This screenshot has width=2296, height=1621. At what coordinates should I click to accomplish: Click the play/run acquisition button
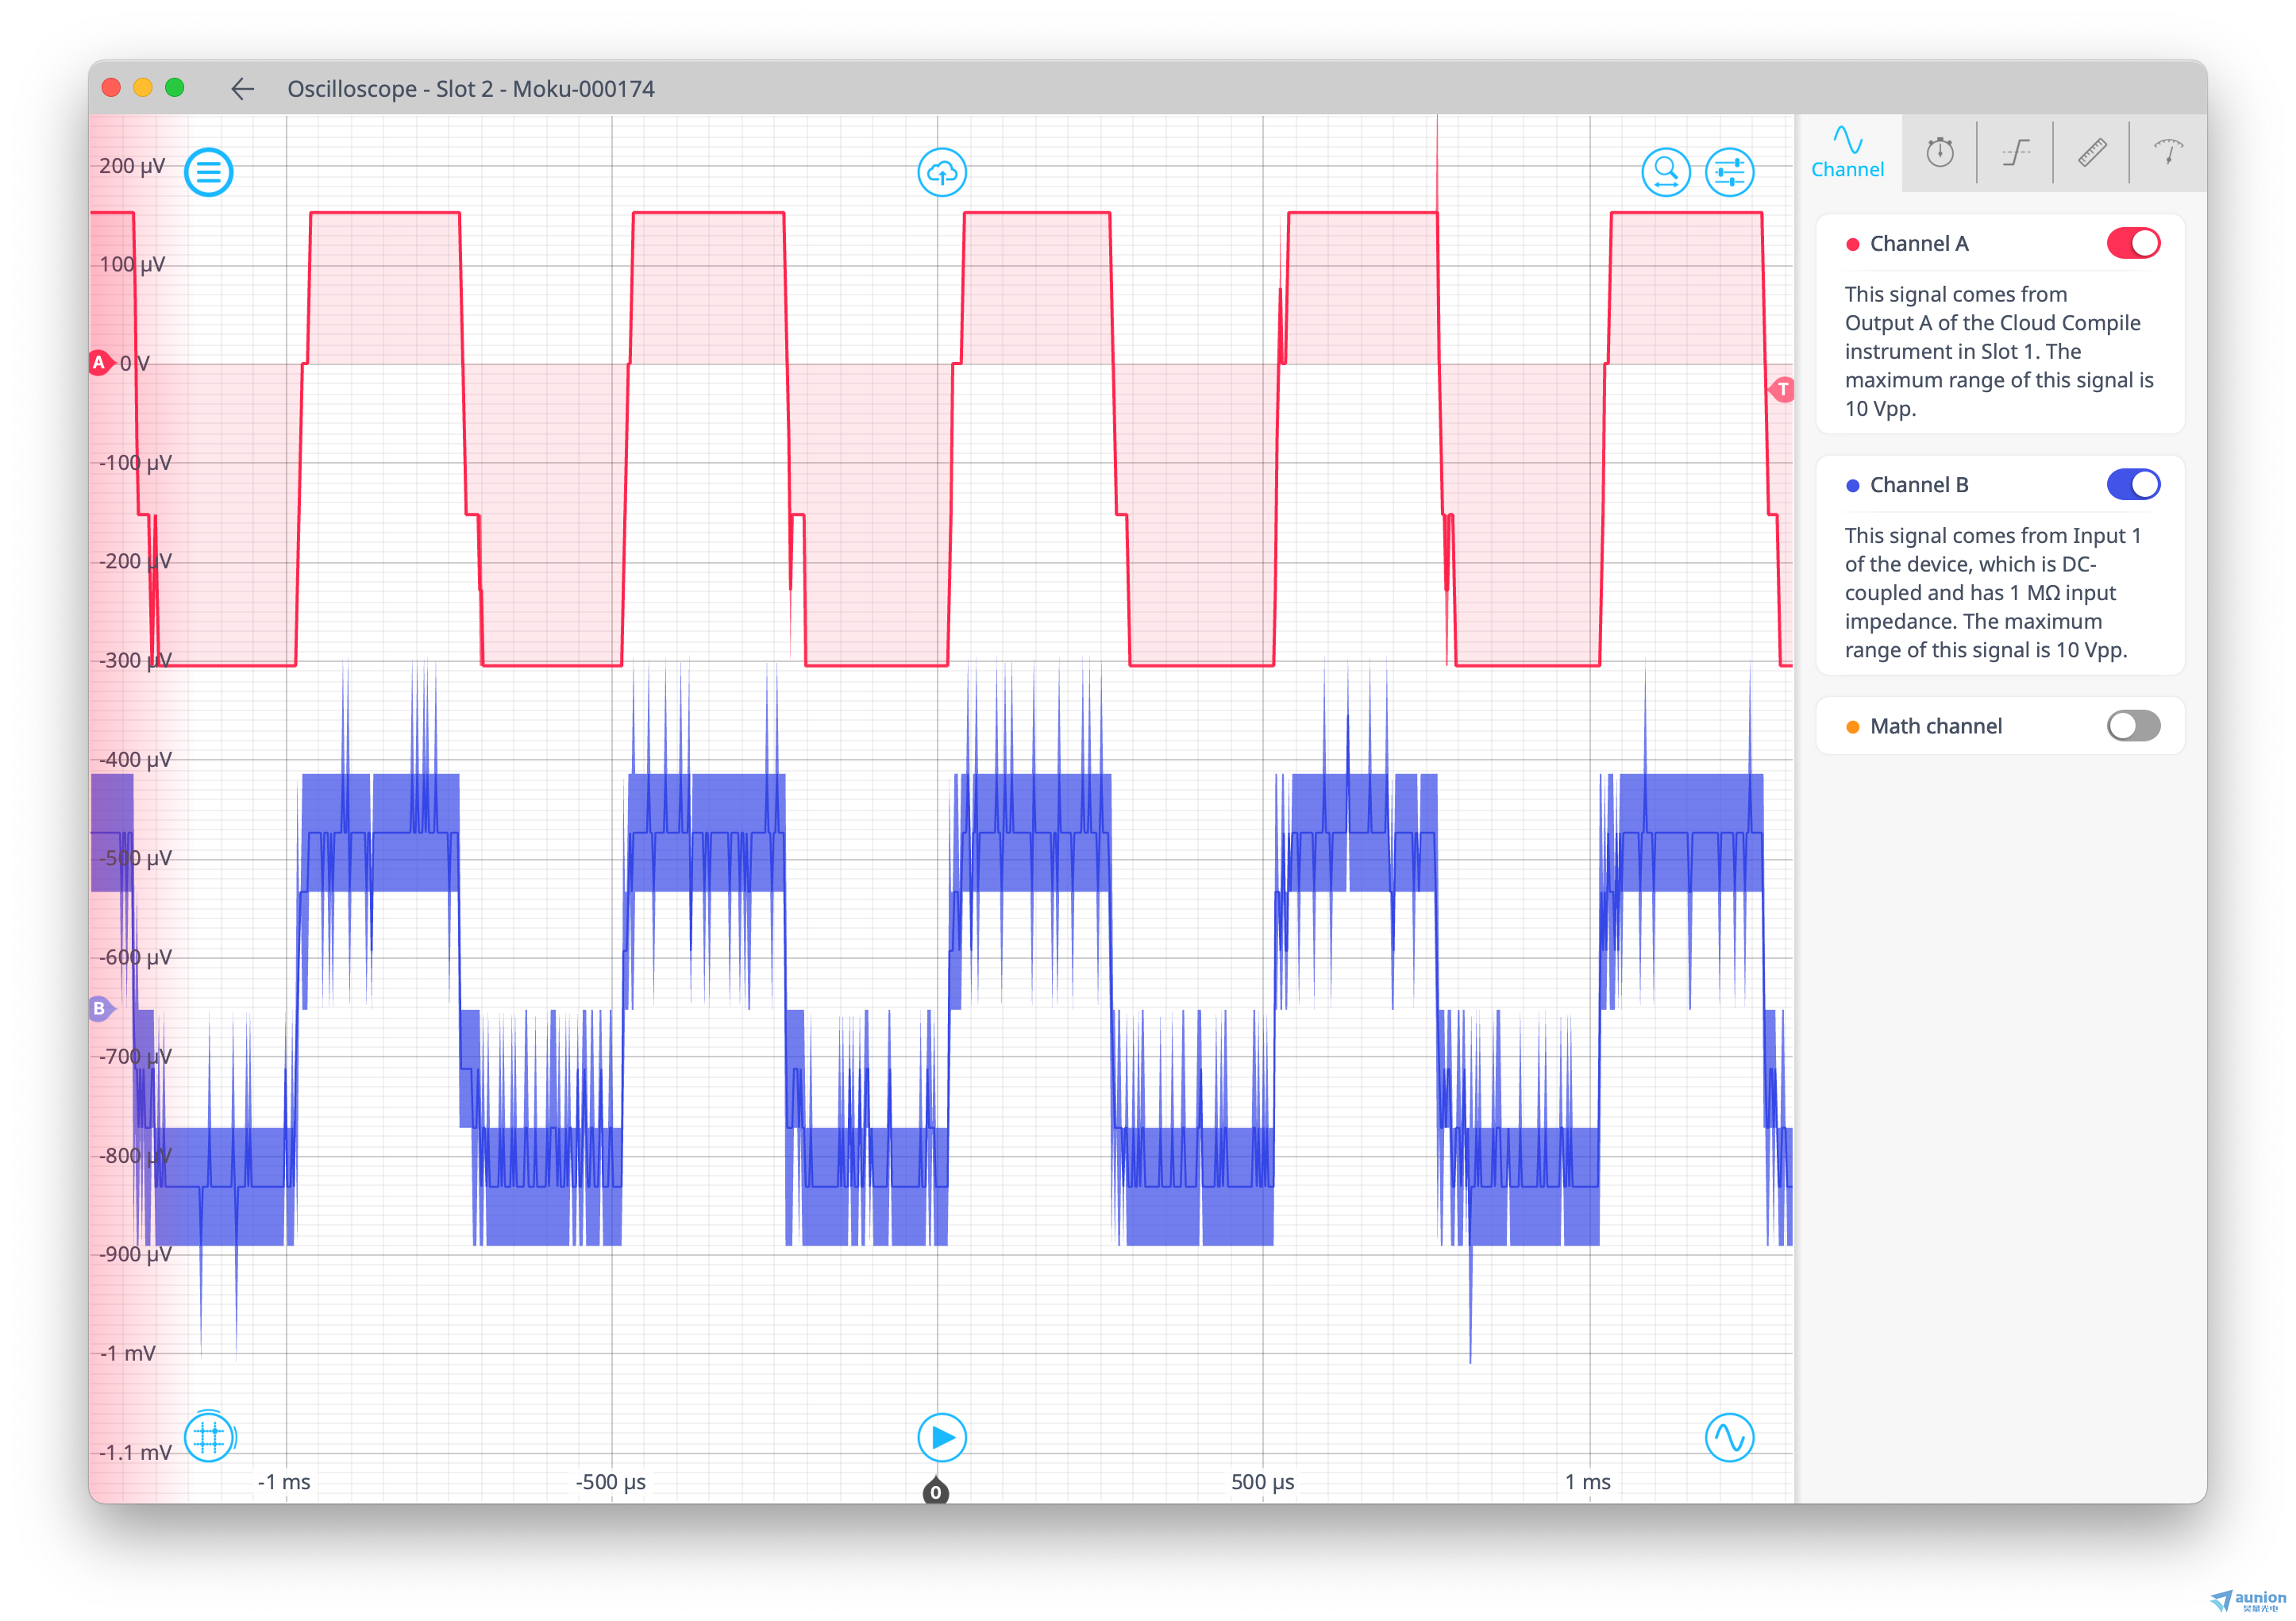coord(942,1437)
